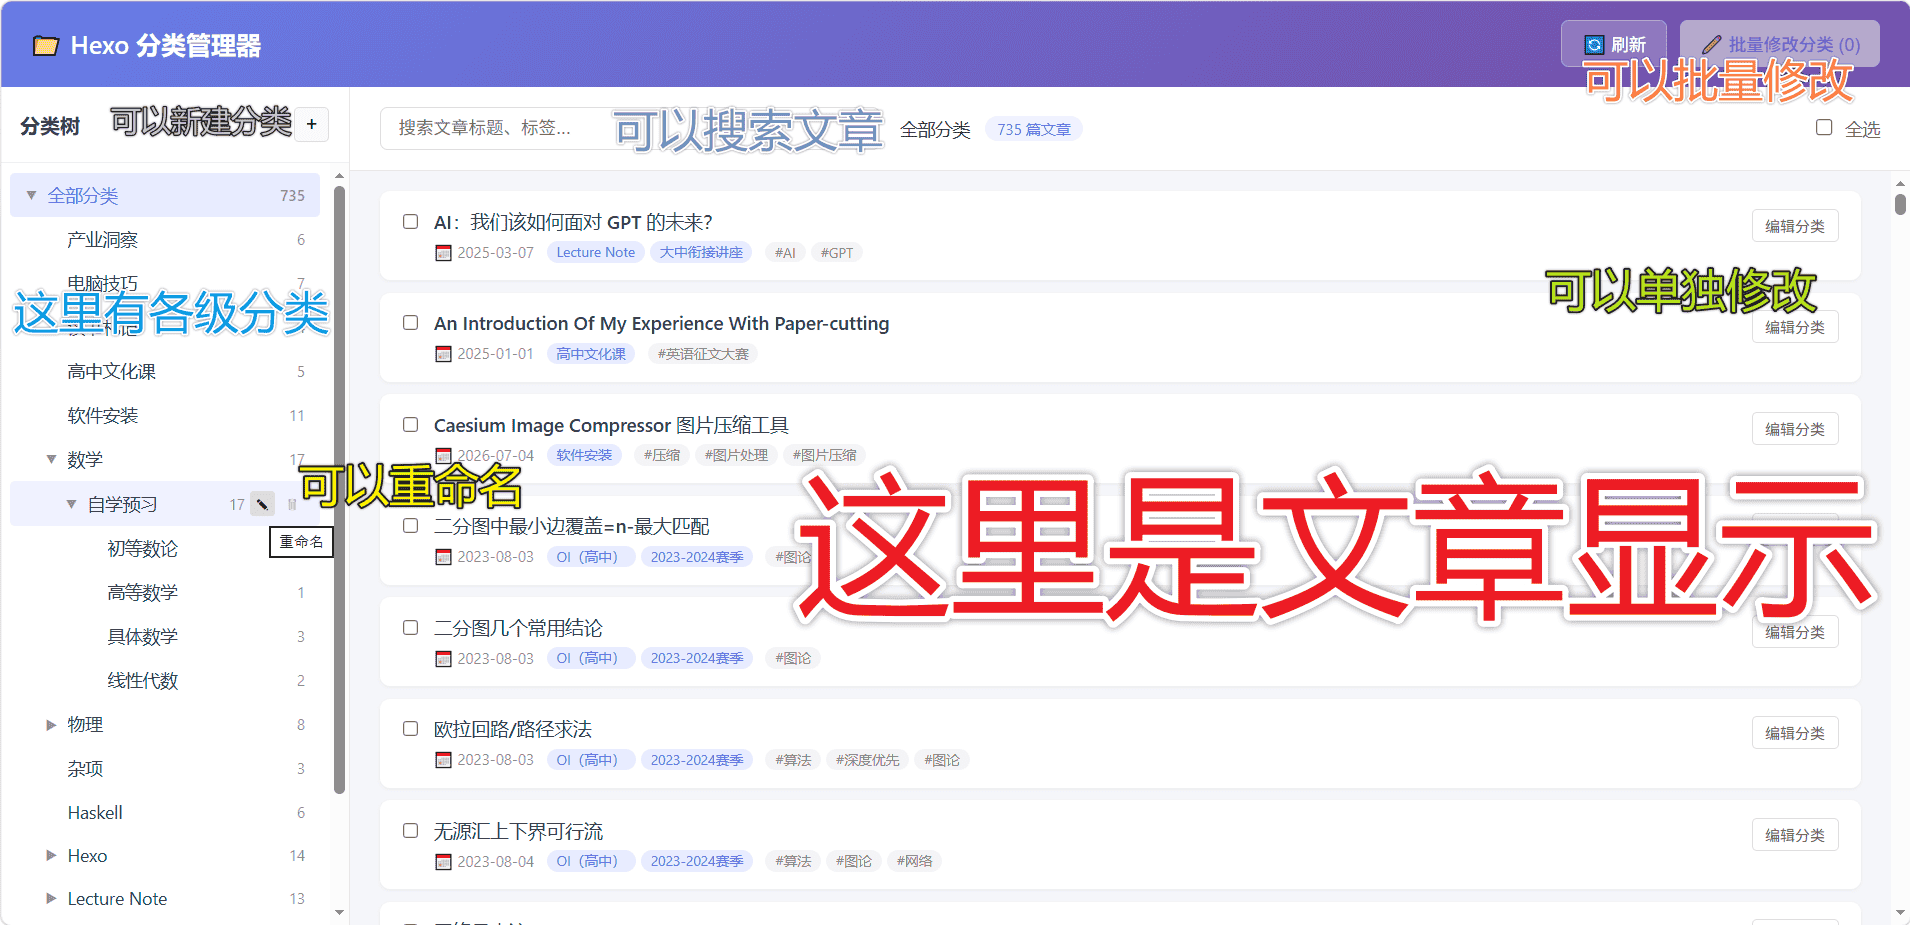Expand the 物理 category arrow

click(x=51, y=725)
